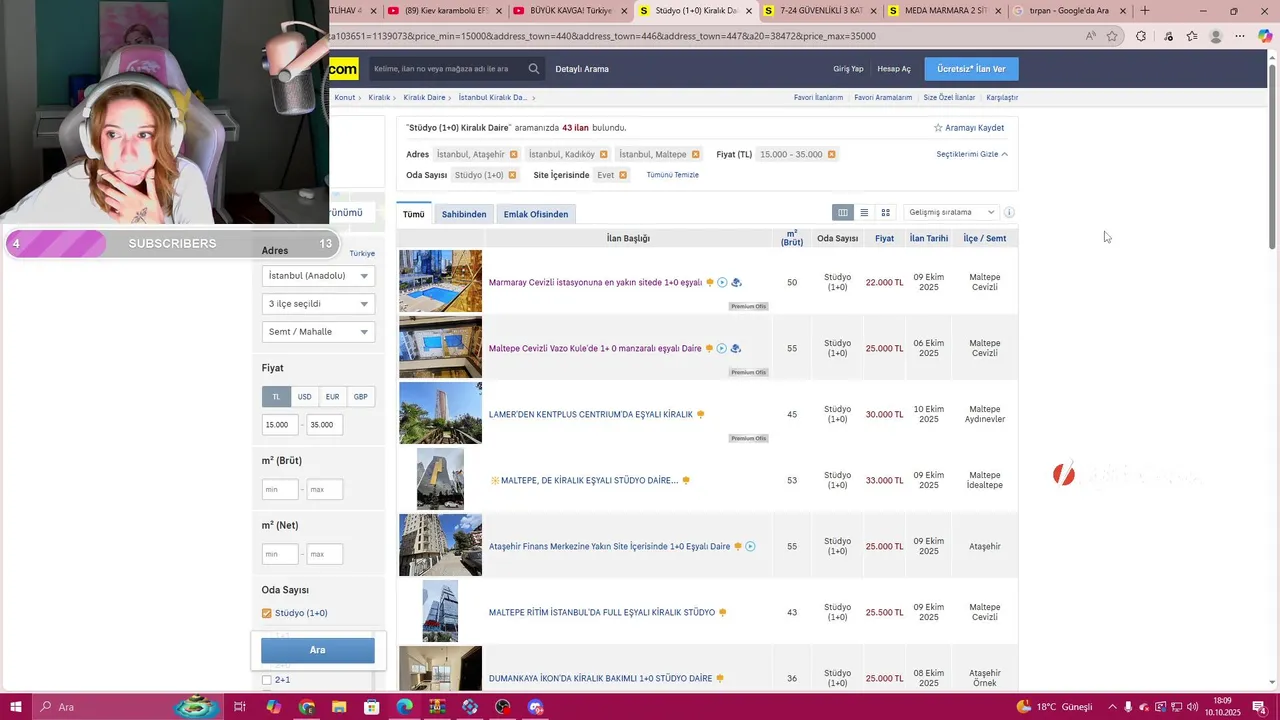Select GBP currency option
1280x720 pixels.
click(360, 397)
